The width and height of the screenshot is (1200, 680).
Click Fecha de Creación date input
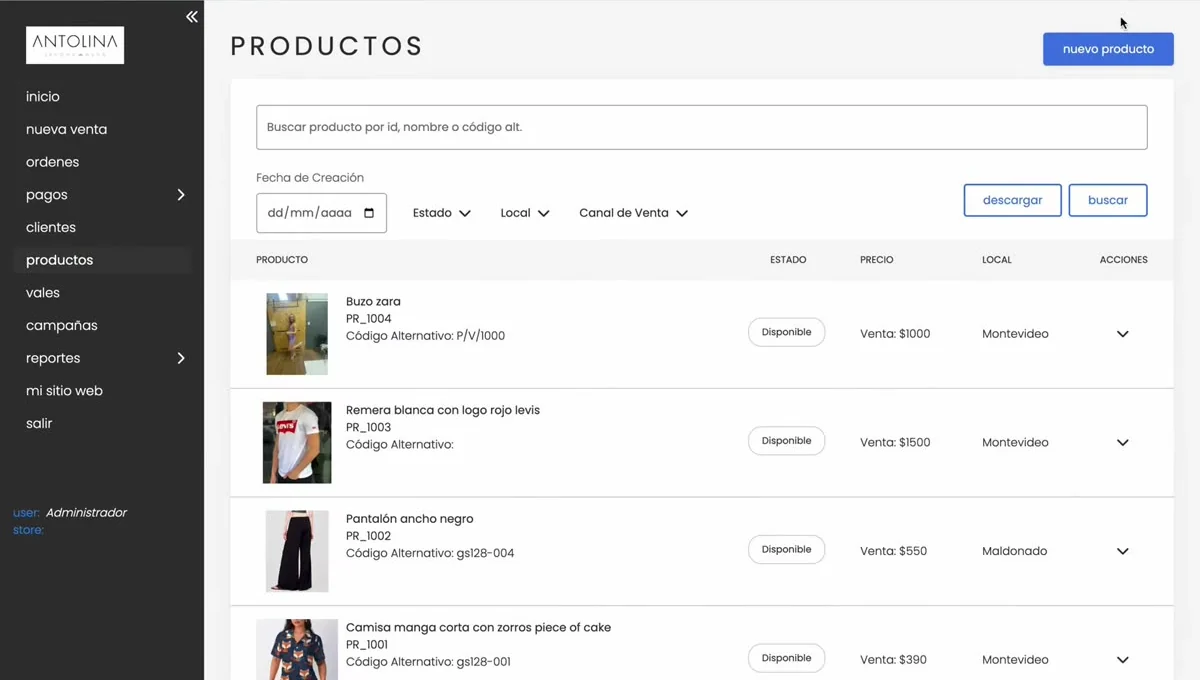(x=321, y=213)
